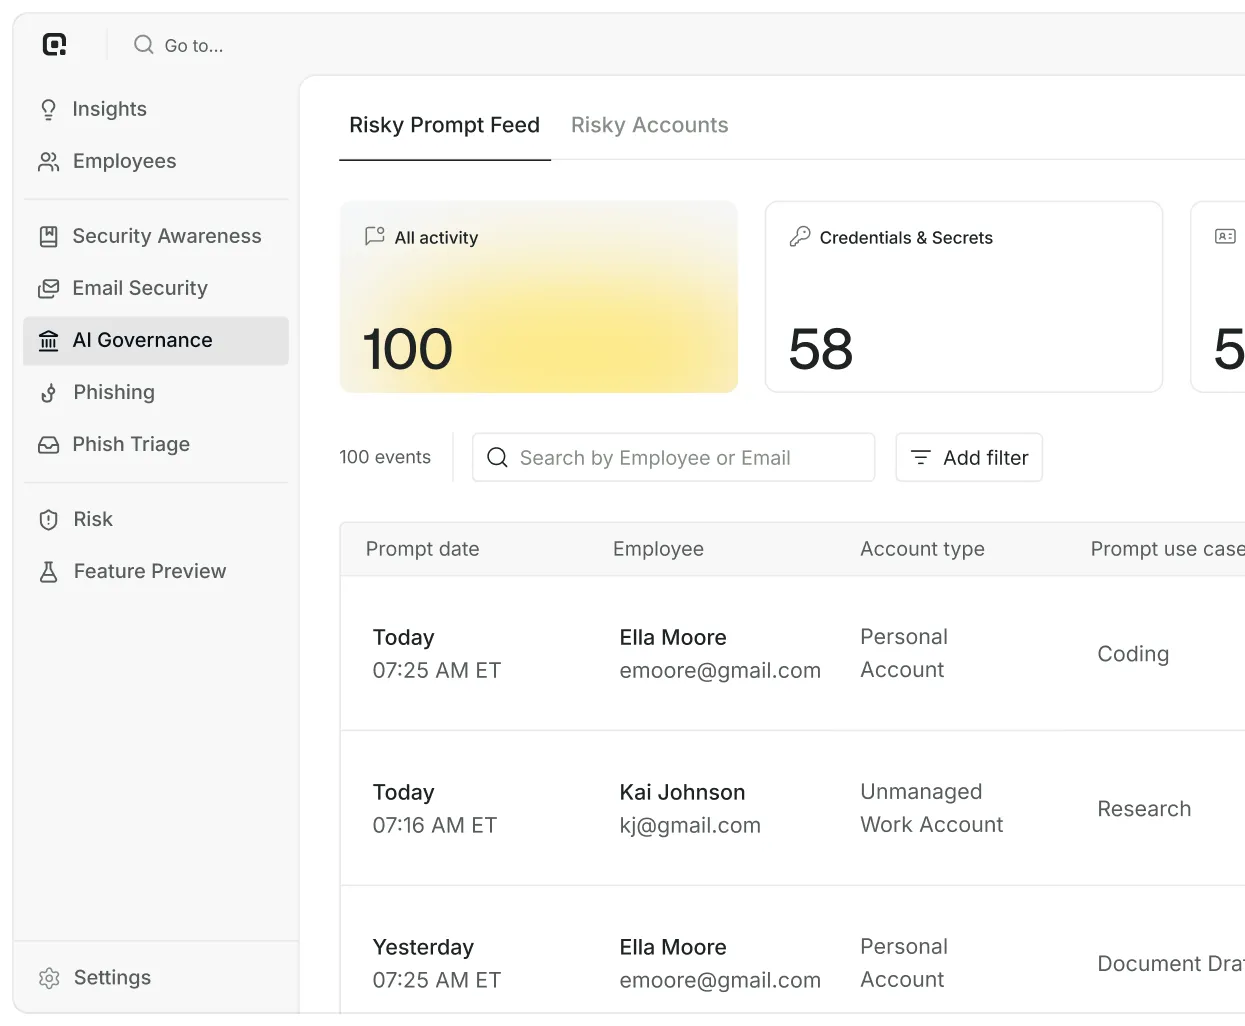Click the 100 all-activity count
1245x1026 pixels.
[x=407, y=349]
